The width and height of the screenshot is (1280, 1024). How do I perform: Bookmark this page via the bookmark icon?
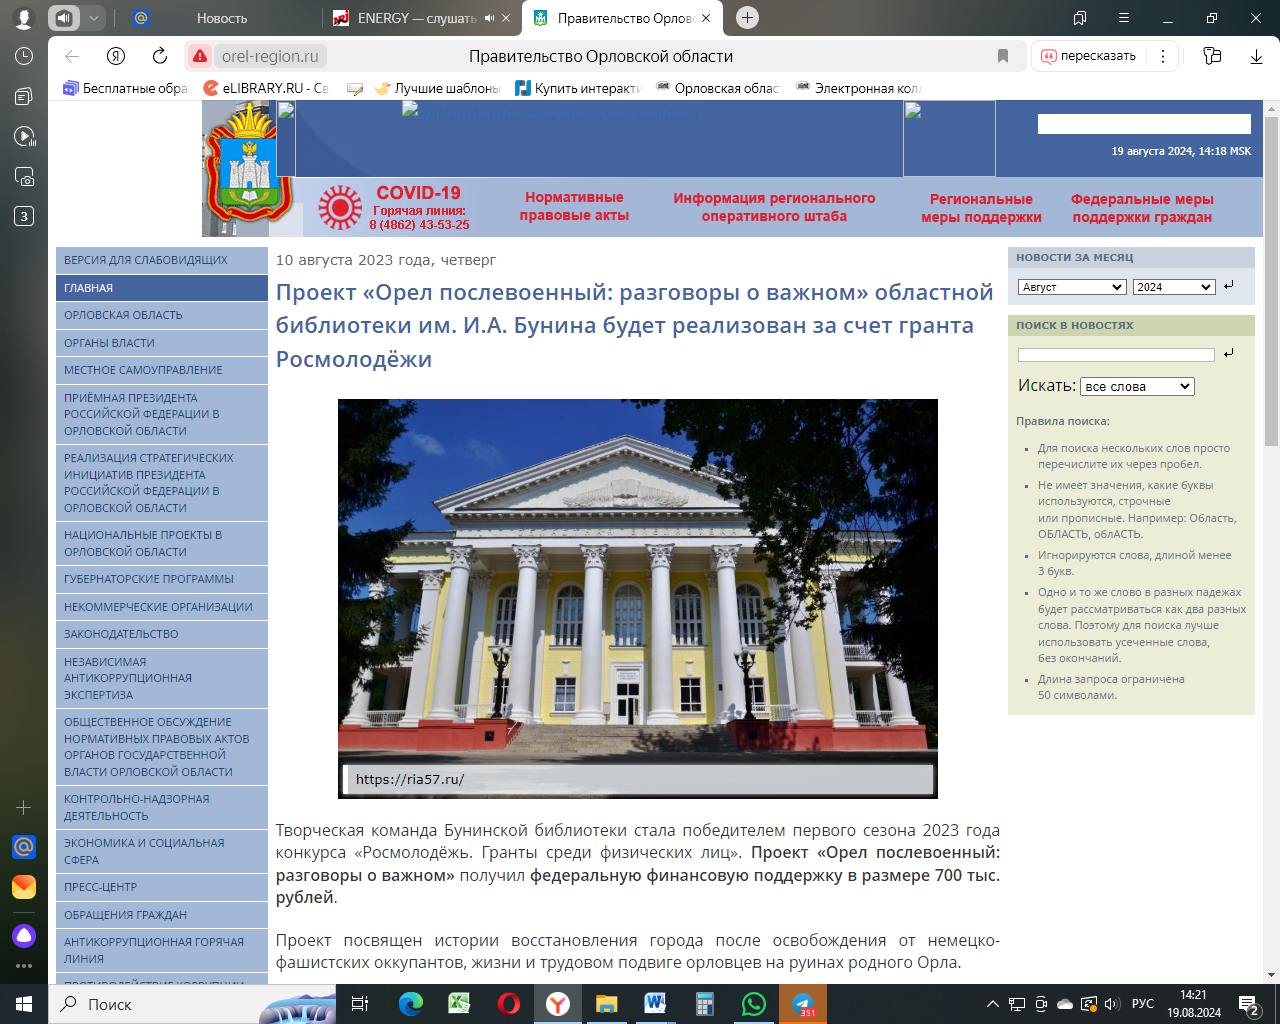1003,56
